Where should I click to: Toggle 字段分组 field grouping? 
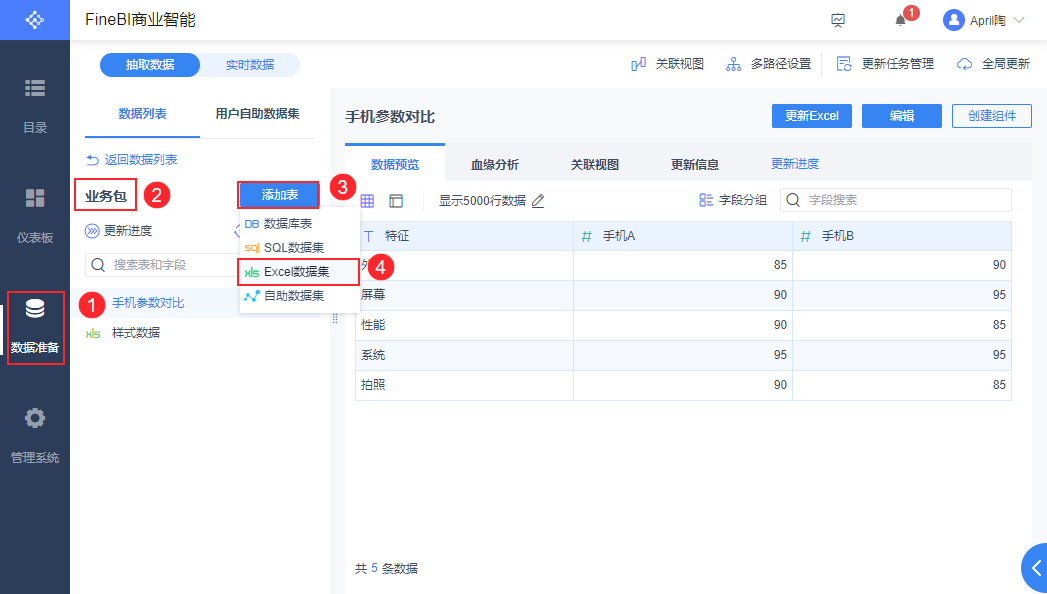tap(733, 200)
